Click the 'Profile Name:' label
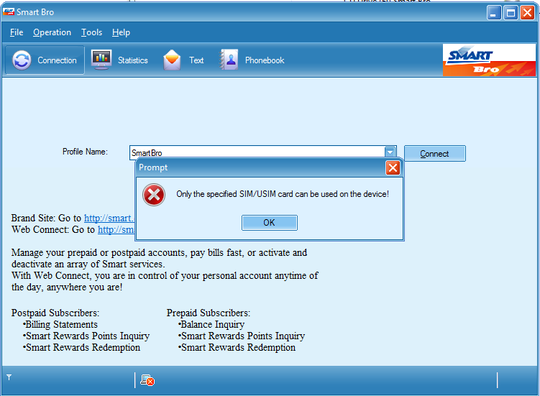Screen dimensions: 540x396 [x=85, y=152]
